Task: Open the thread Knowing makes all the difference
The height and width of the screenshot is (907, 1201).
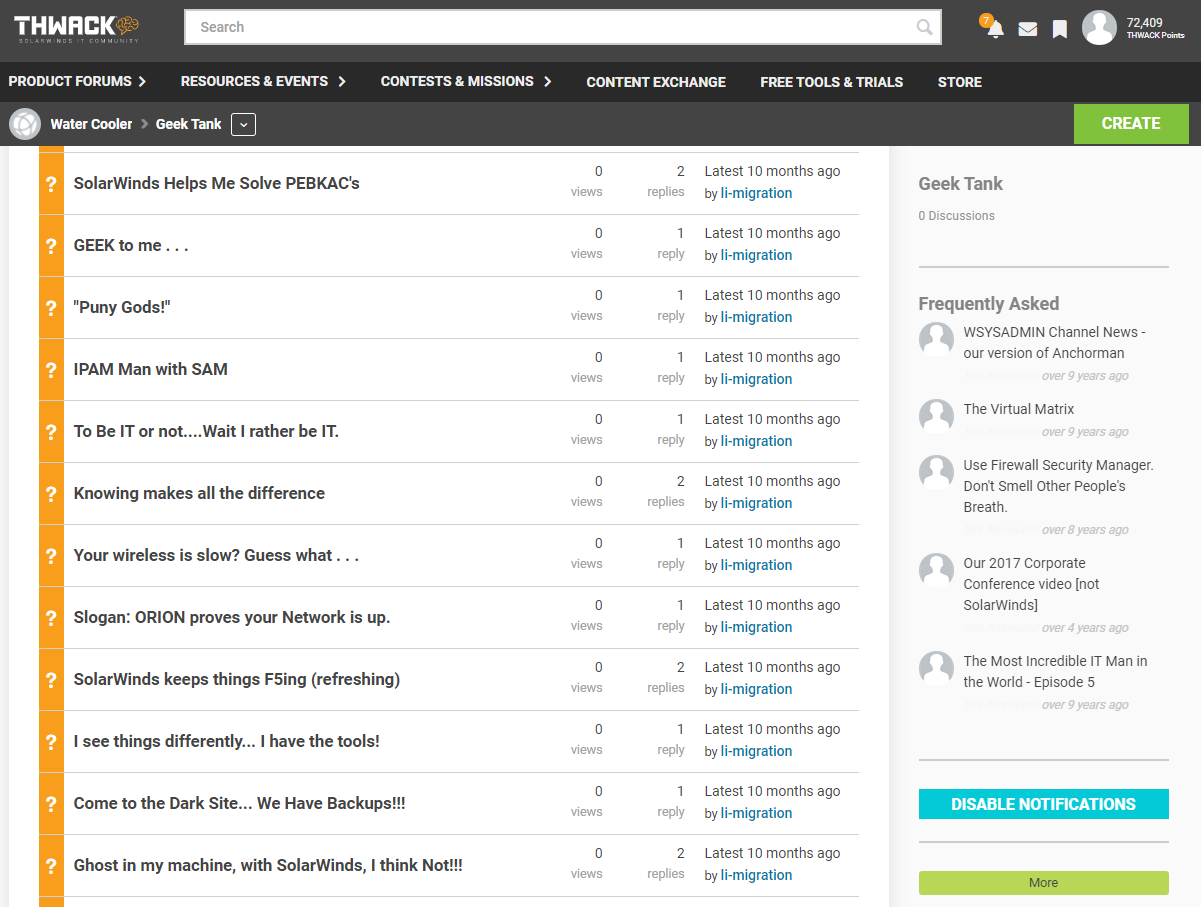Action: pos(199,493)
